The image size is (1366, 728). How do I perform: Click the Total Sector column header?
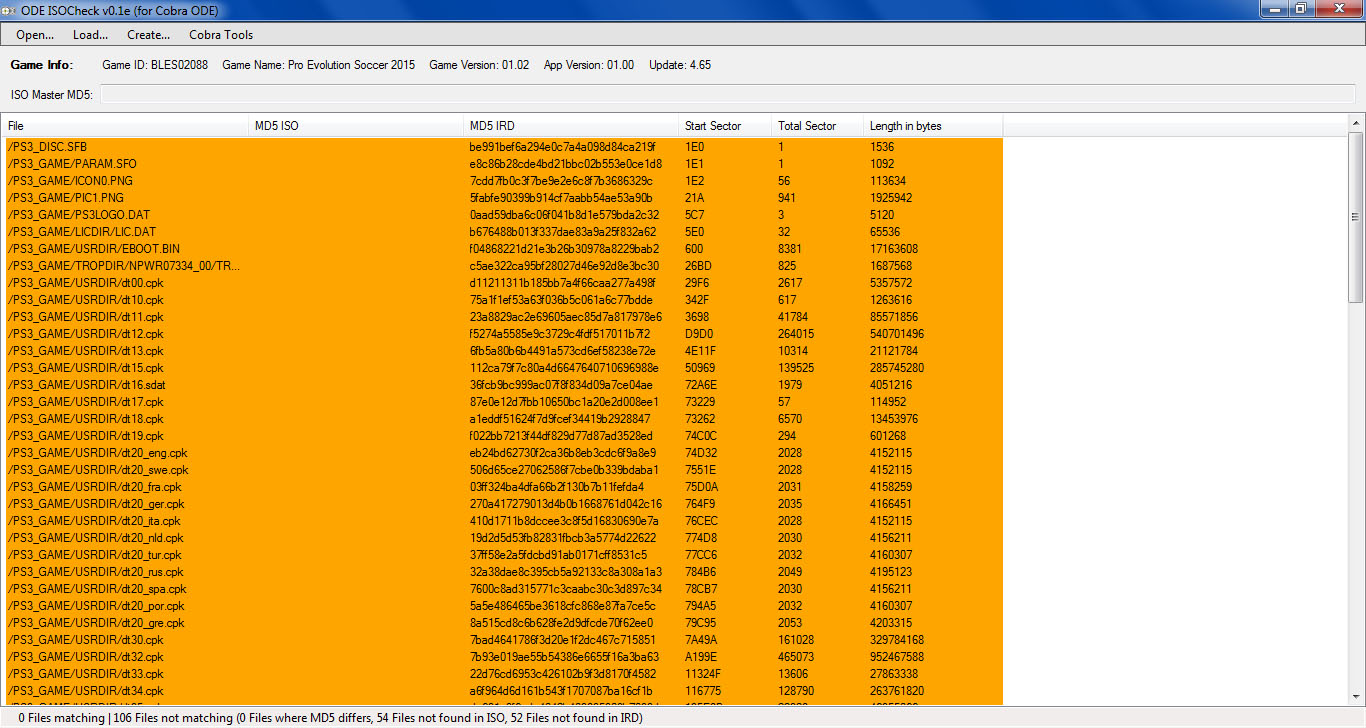pos(817,126)
